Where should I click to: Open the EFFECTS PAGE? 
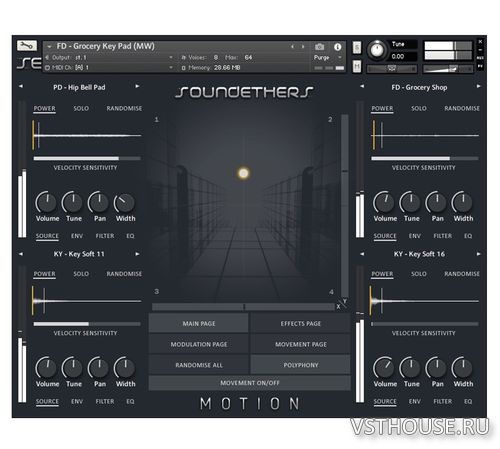point(300,324)
